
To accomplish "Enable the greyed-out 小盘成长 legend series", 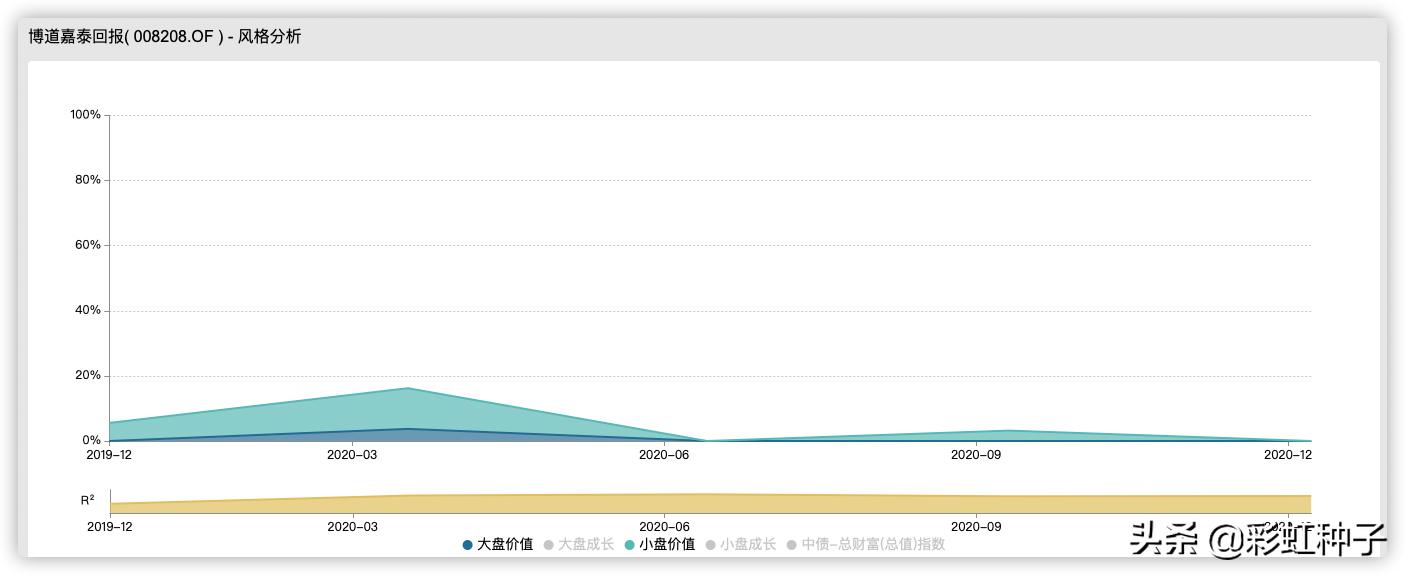I will 741,545.
